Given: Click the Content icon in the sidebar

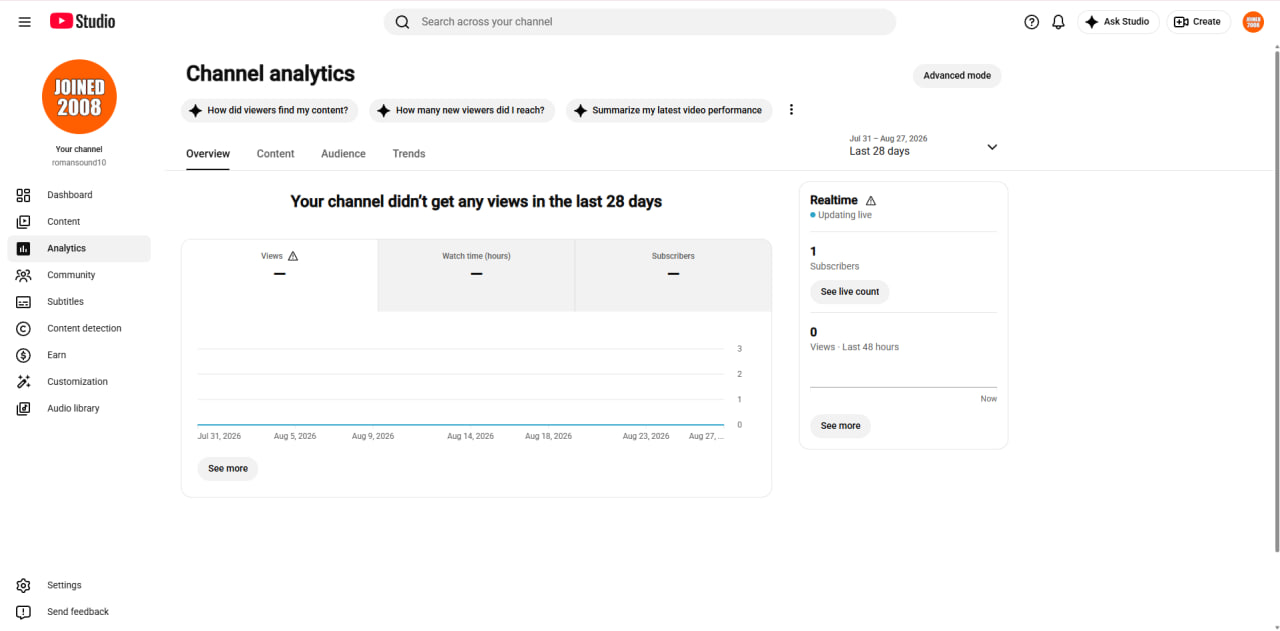Looking at the screenshot, I should click(x=24, y=222).
